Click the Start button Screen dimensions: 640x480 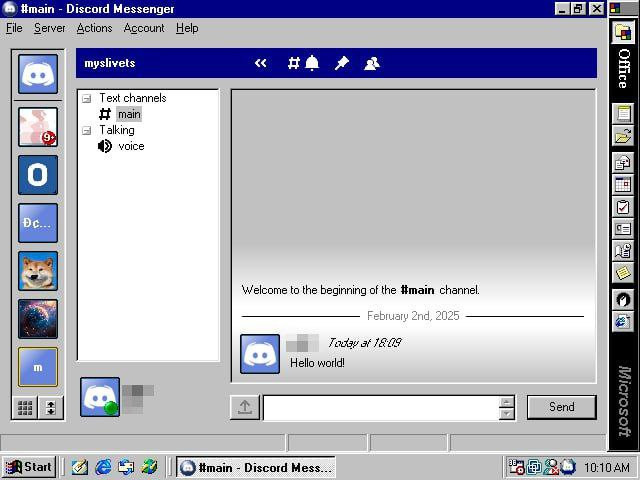(x=29, y=467)
